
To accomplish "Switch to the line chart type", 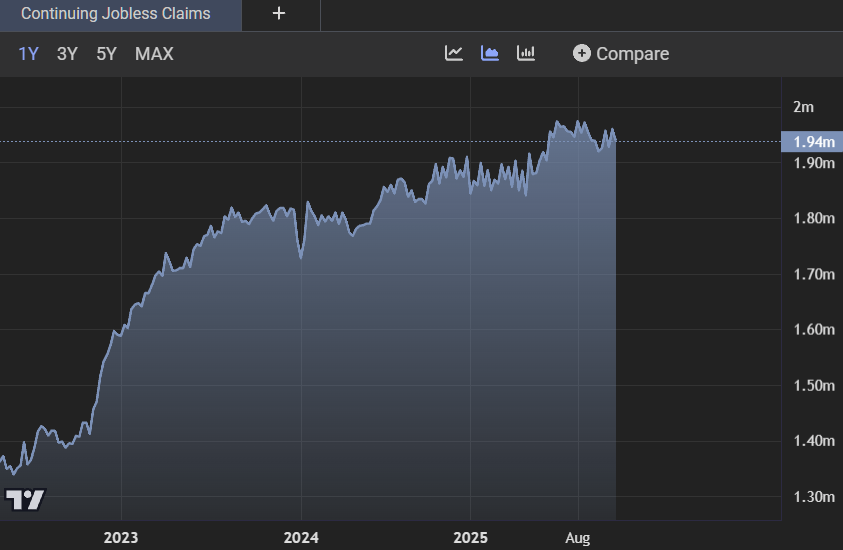I will tap(454, 53).
